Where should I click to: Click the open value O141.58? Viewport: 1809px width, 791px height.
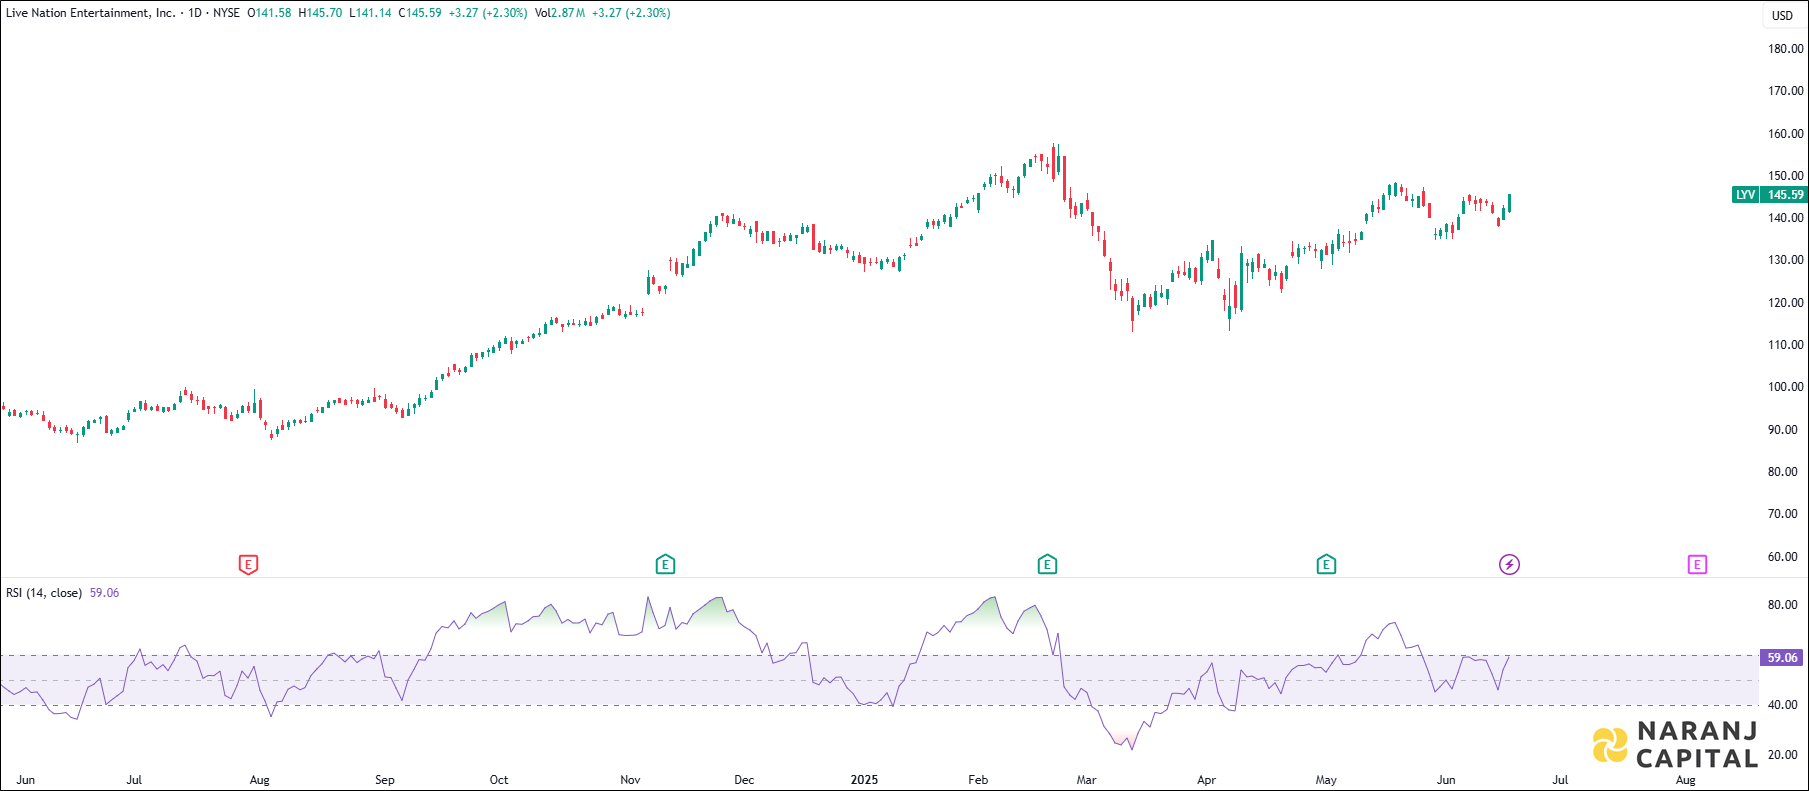click(269, 13)
